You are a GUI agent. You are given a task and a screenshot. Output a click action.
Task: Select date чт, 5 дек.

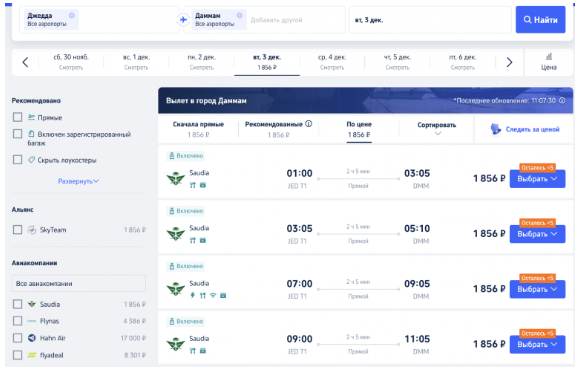397,62
